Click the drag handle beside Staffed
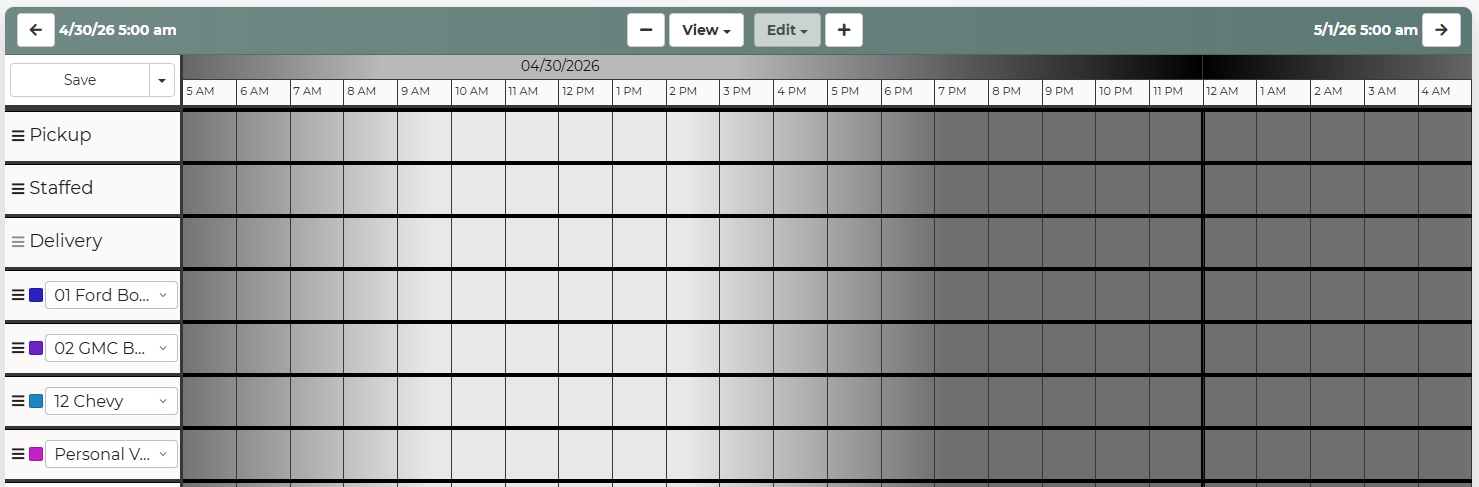The height and width of the screenshot is (487, 1479). [18, 188]
